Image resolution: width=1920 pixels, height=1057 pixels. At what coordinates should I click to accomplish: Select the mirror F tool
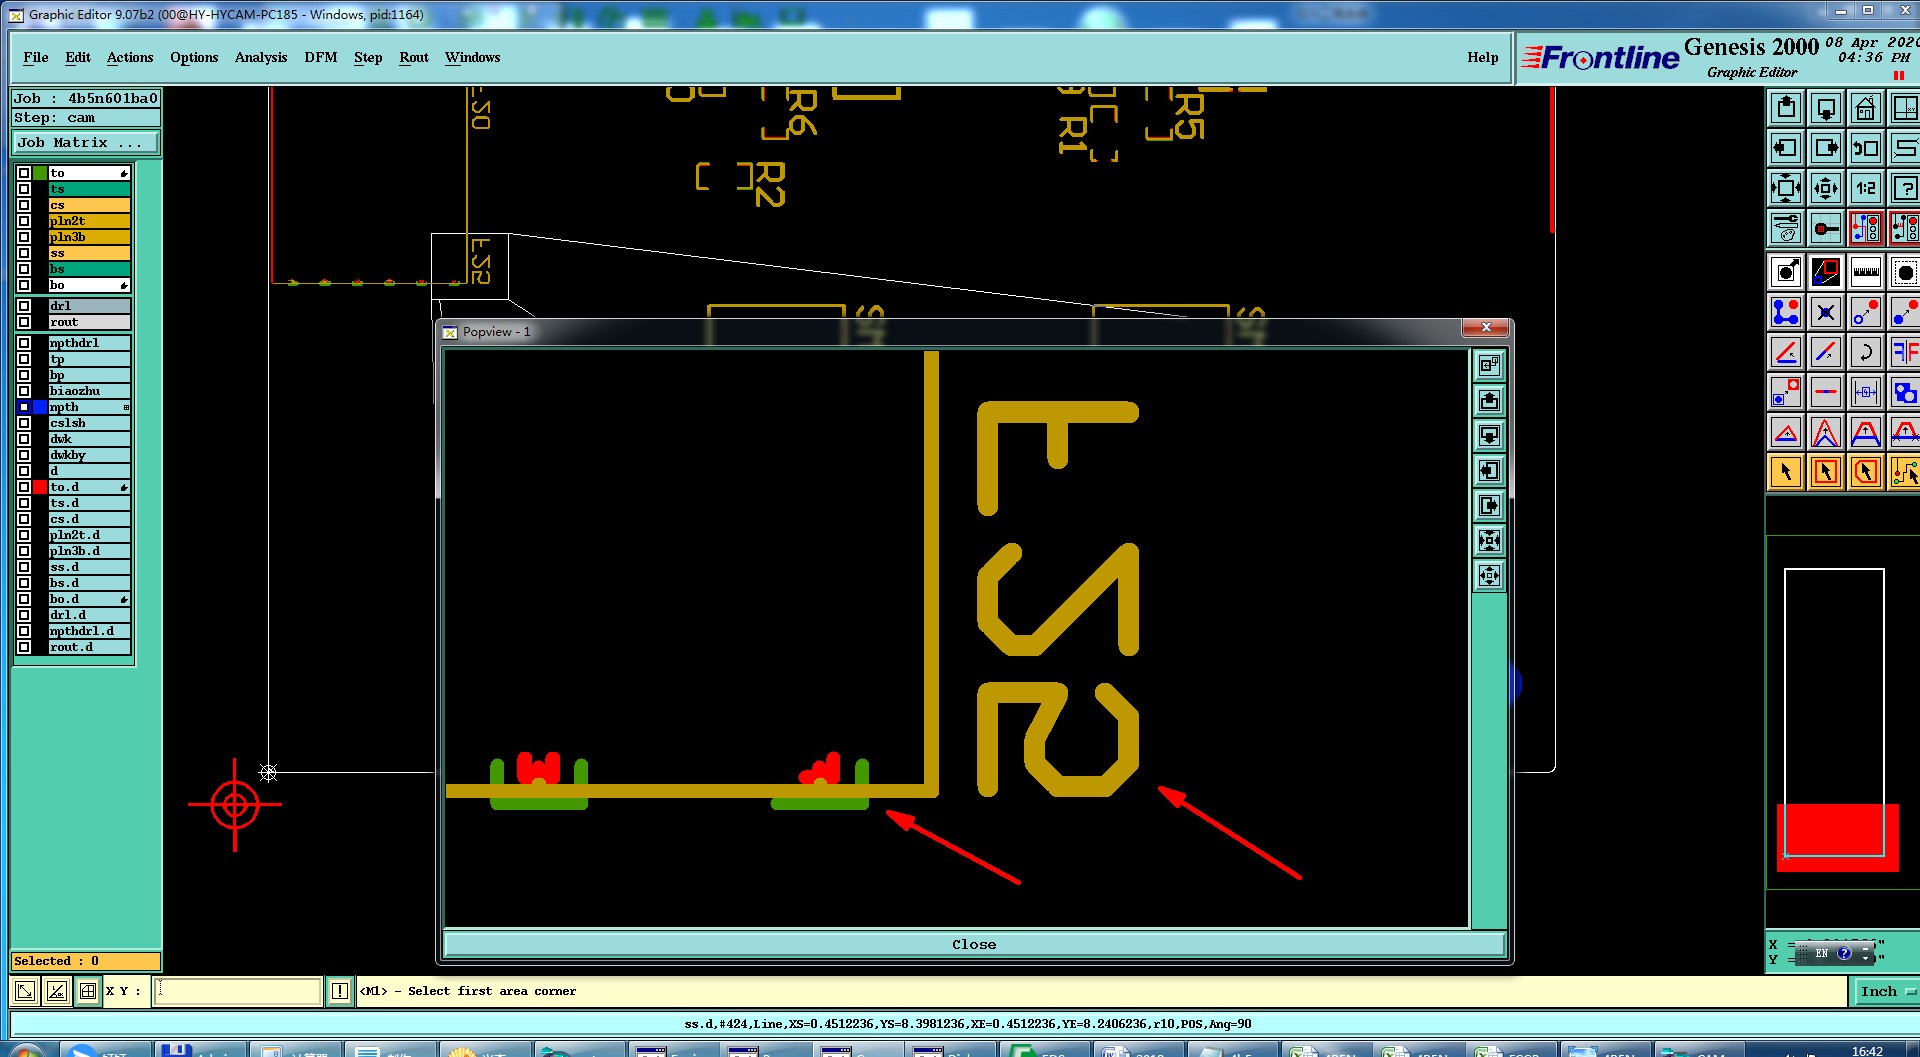coord(1904,352)
